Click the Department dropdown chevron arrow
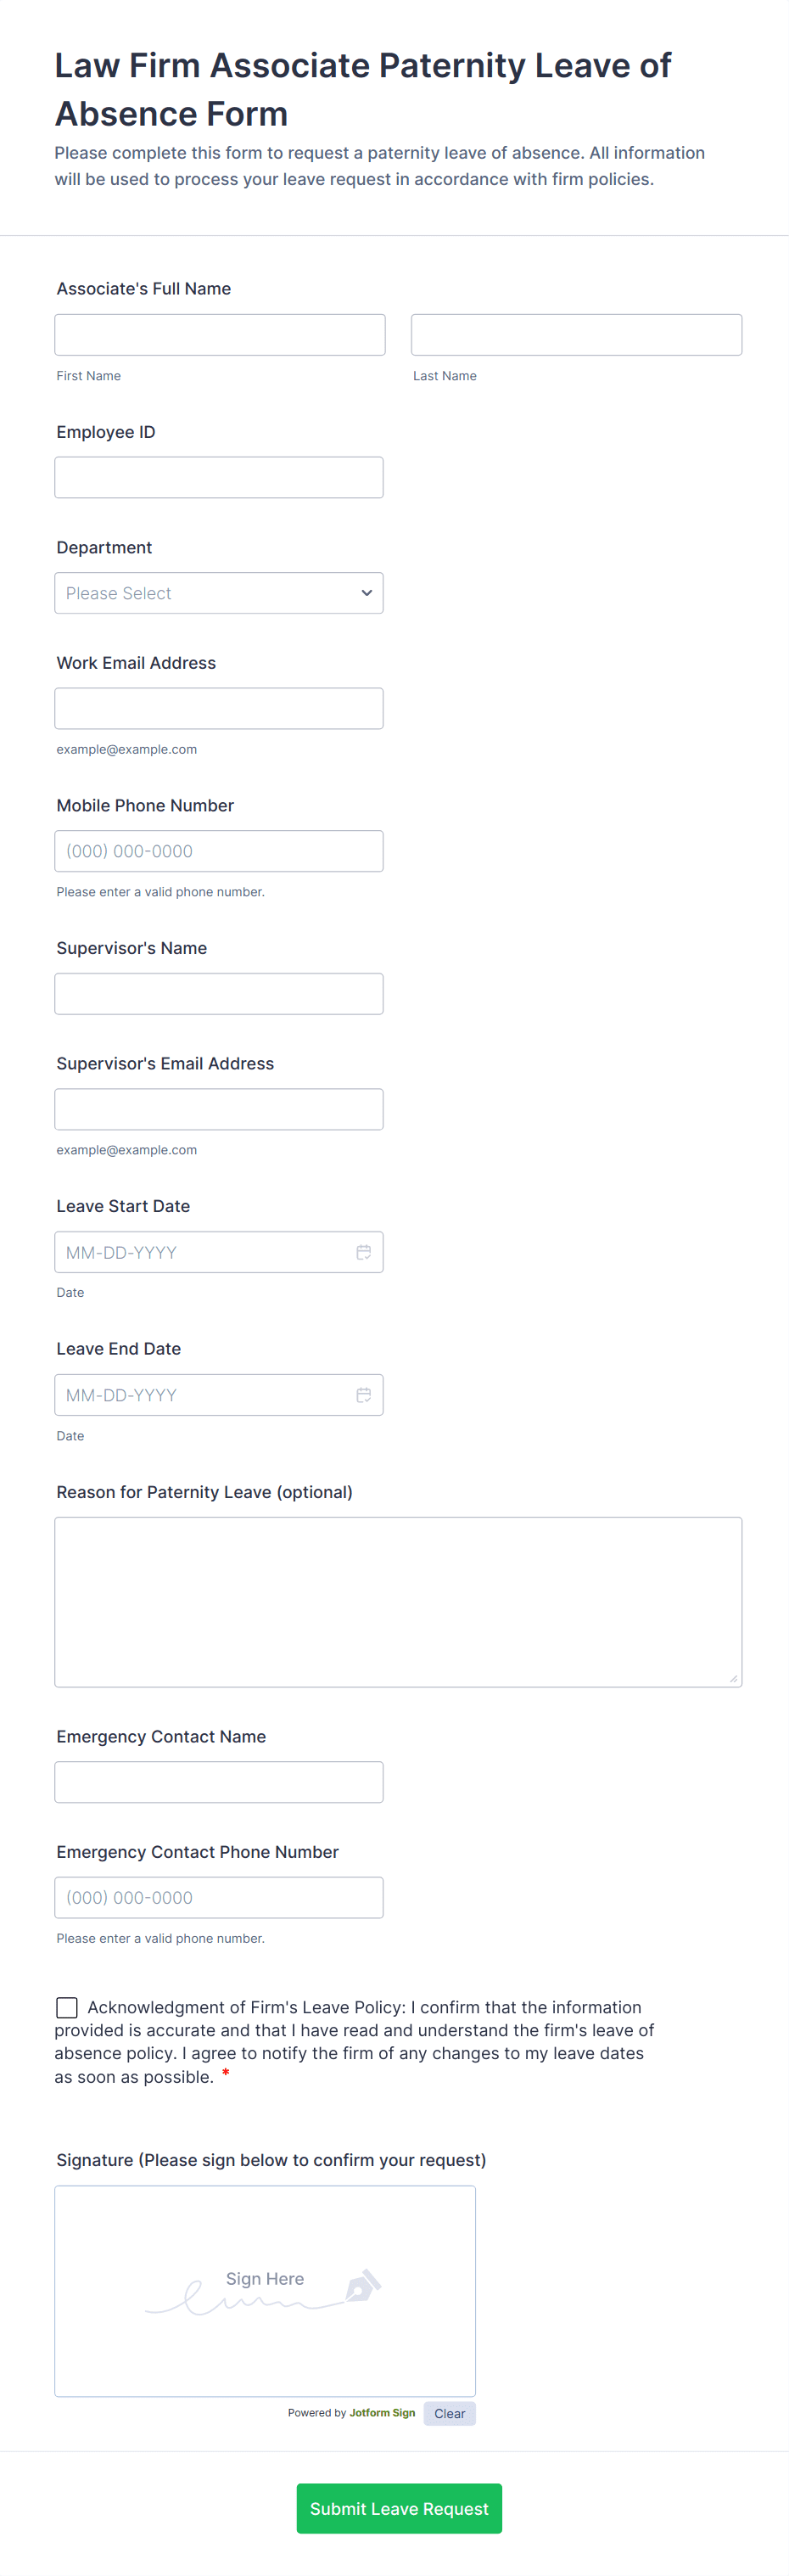Viewport: 789px width, 2576px height. click(x=366, y=593)
